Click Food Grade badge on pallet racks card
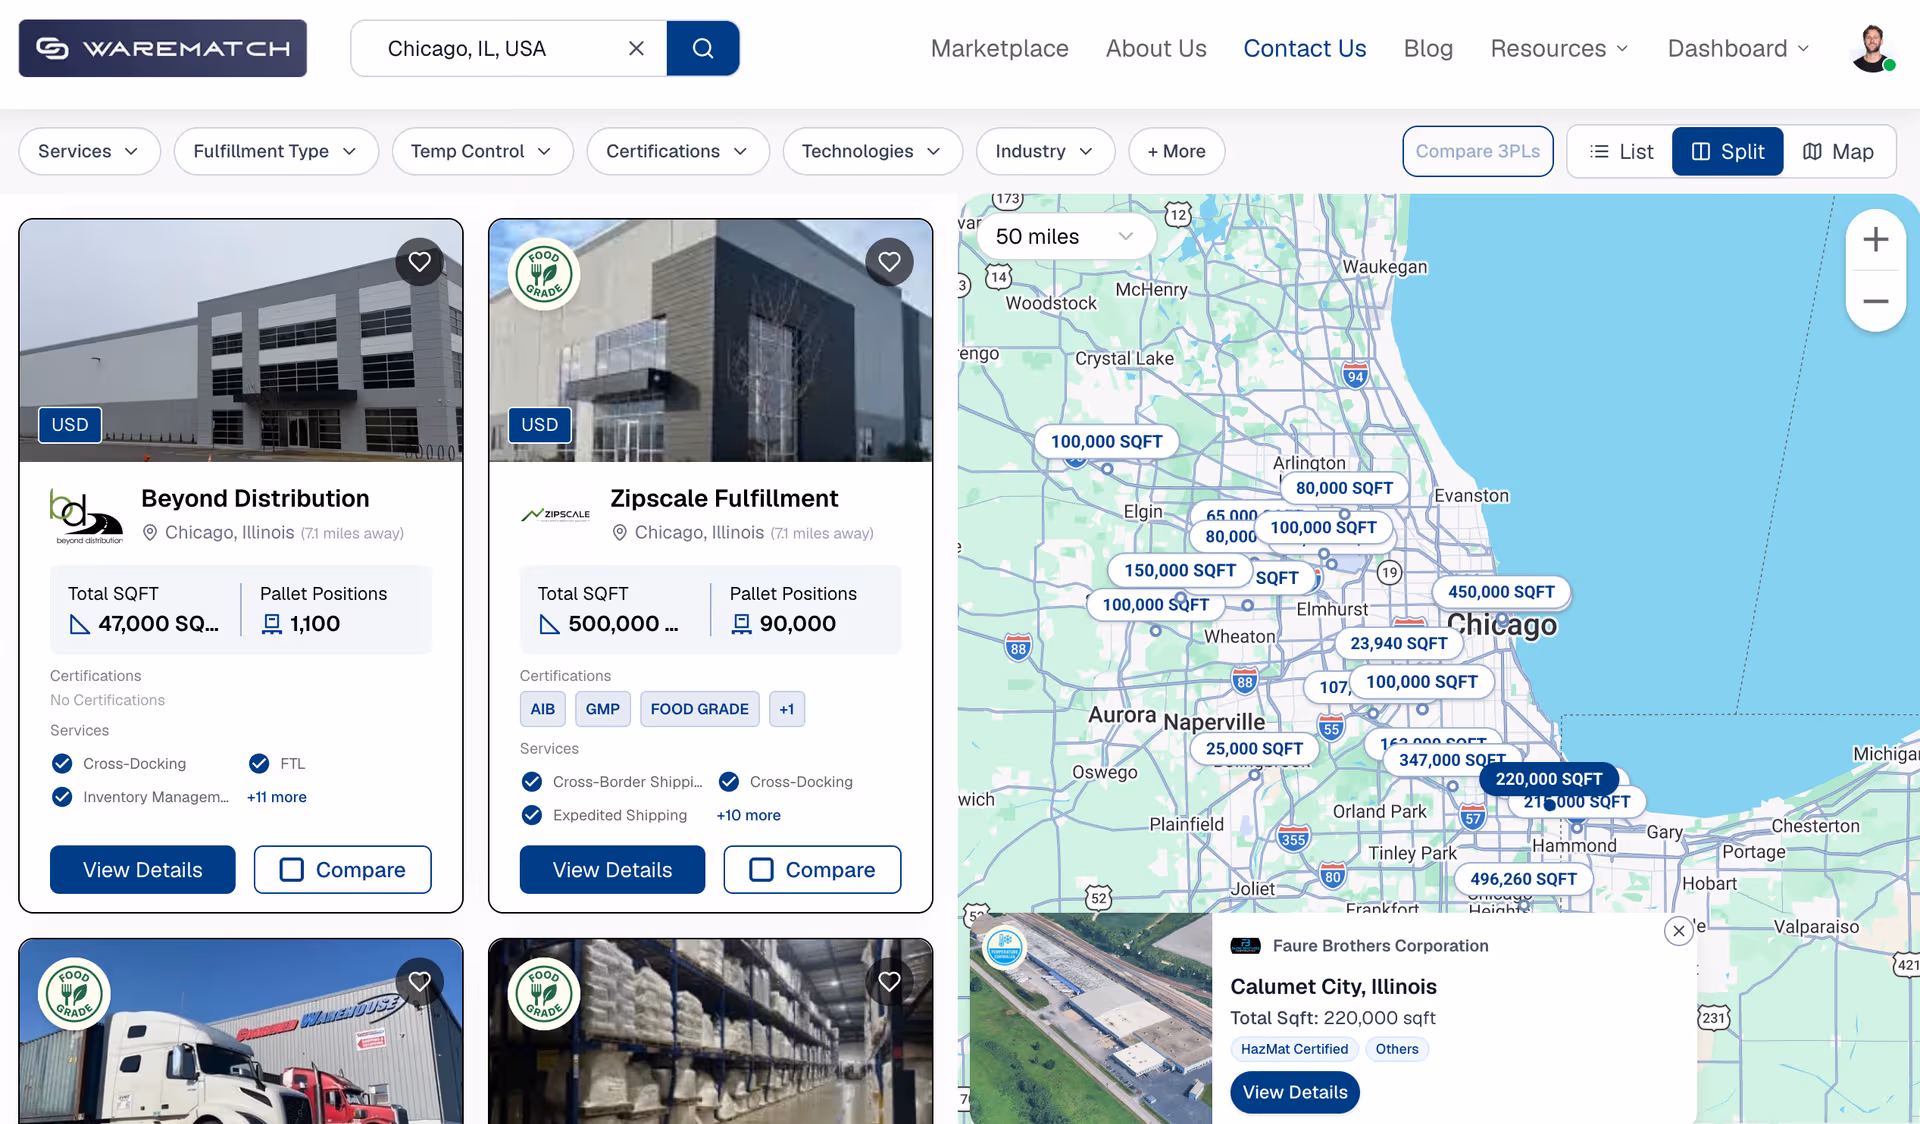The width and height of the screenshot is (1920, 1124). click(x=544, y=994)
